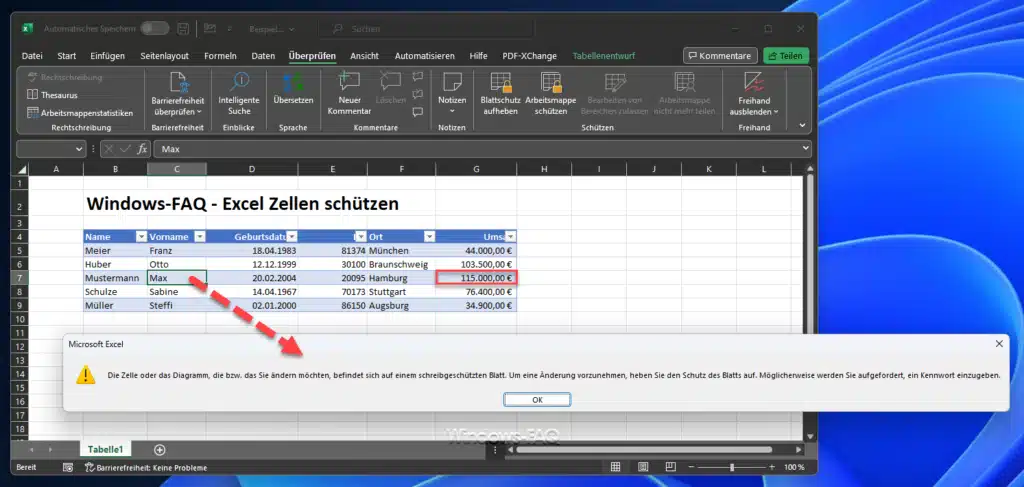
Task: Click the cell with date 14.04.1967
Action: [252, 292]
